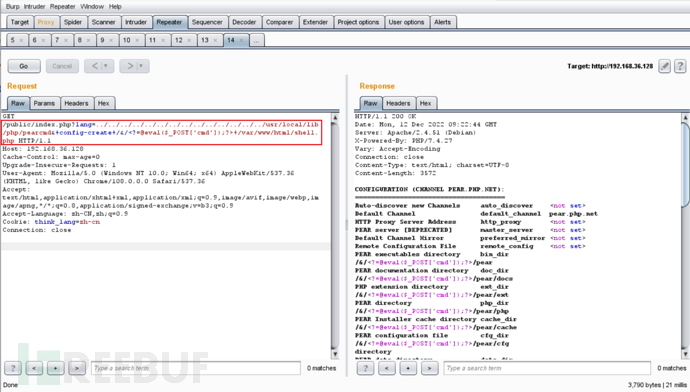Click response pane scrollbar down arrow

[685, 354]
